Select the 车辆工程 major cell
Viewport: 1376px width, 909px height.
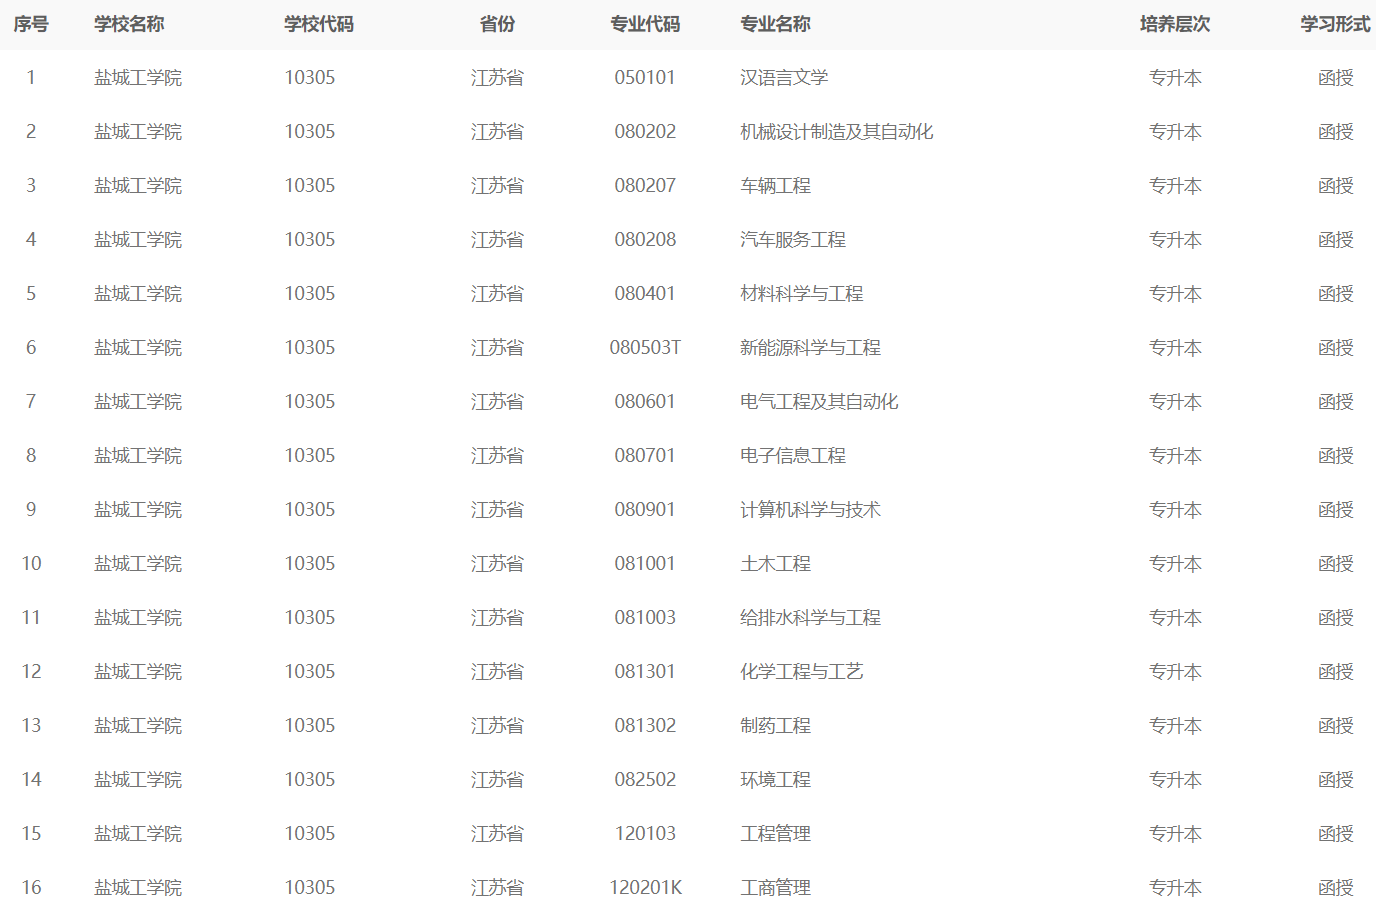pyautogui.click(x=775, y=186)
